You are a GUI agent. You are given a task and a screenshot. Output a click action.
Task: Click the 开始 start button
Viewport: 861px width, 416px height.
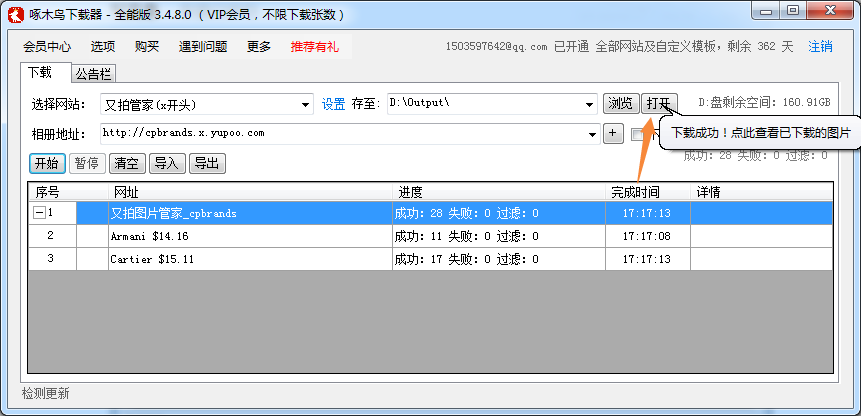pyautogui.click(x=47, y=164)
